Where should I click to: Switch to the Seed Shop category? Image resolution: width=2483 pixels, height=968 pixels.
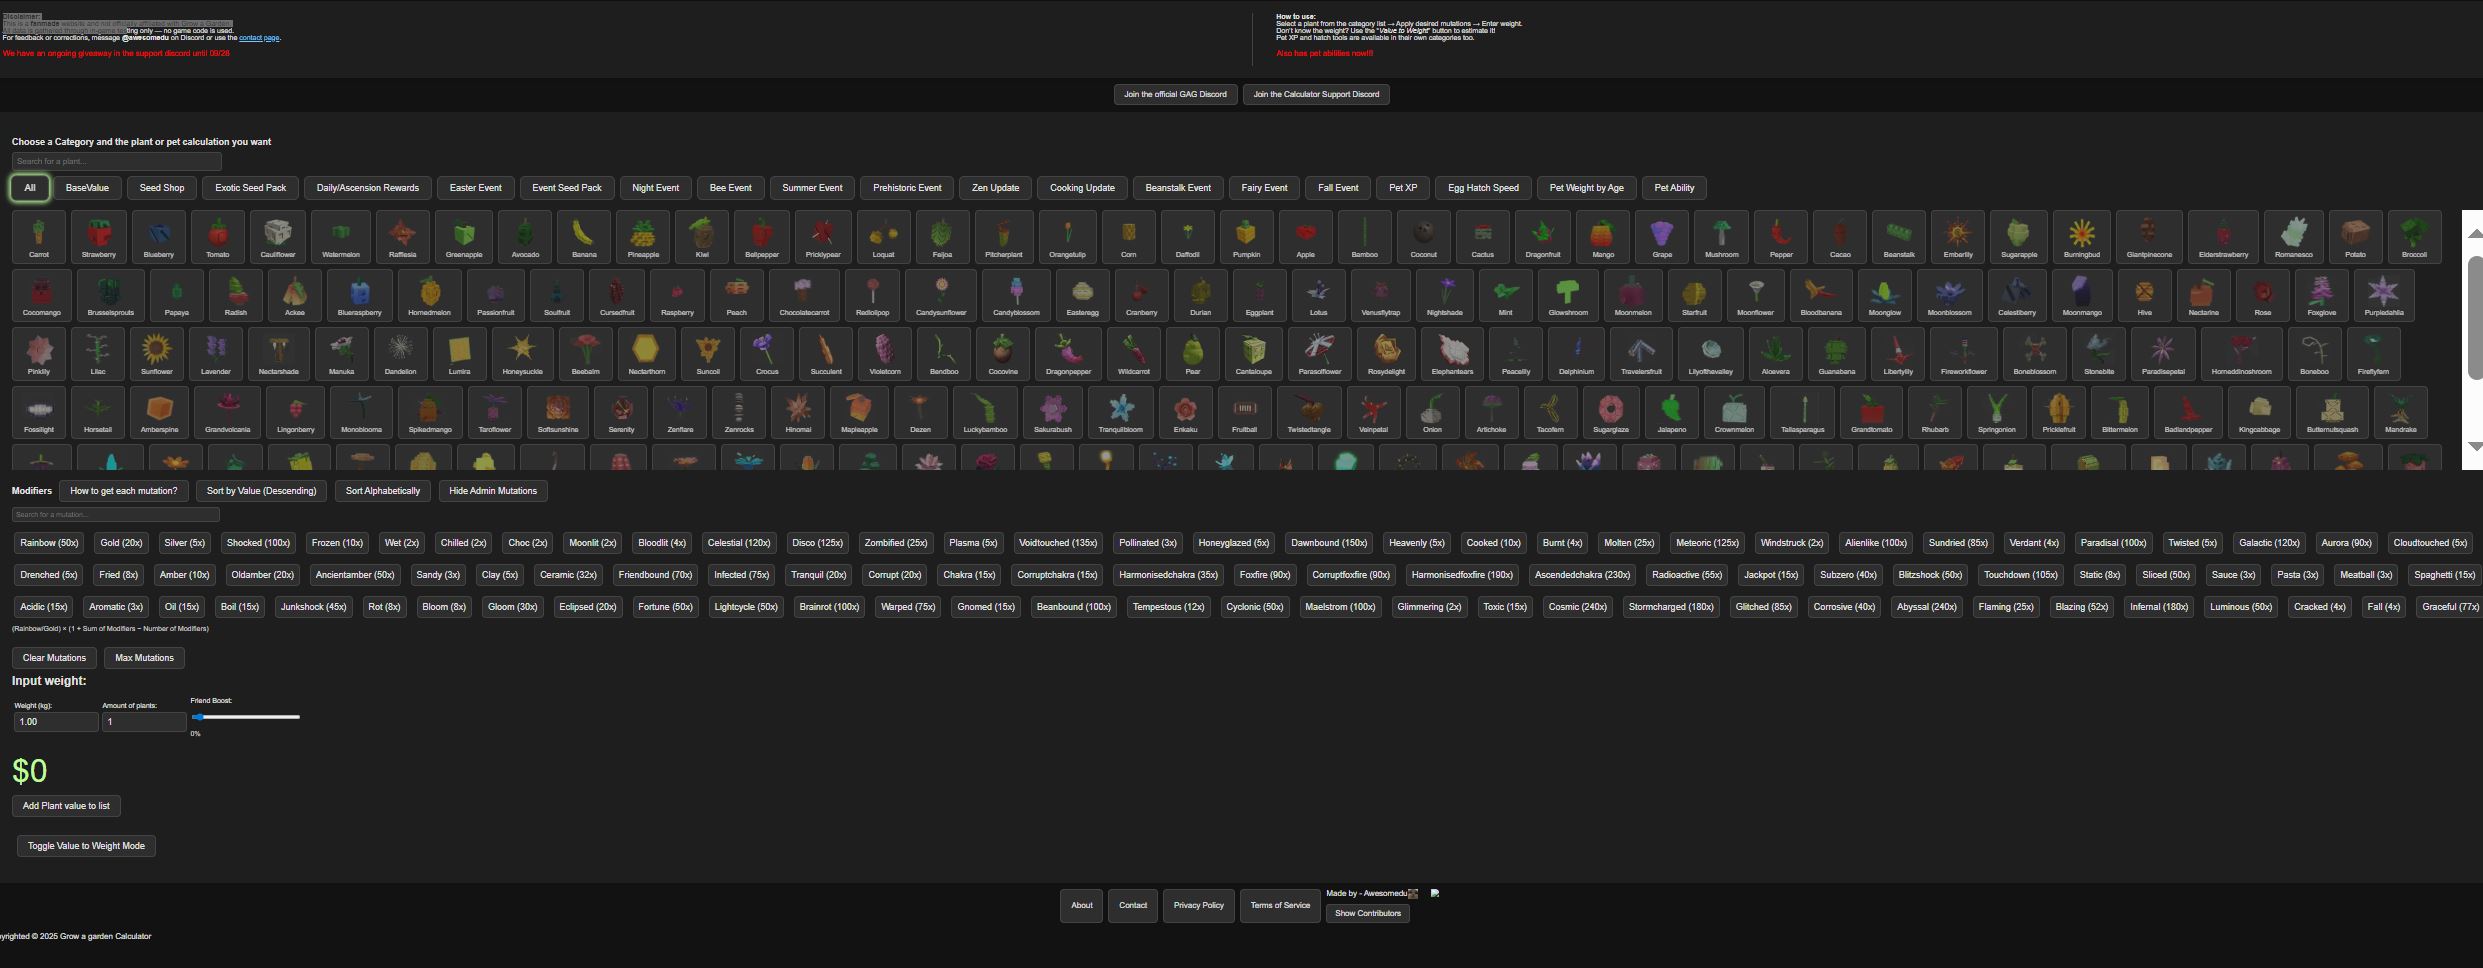tap(162, 188)
